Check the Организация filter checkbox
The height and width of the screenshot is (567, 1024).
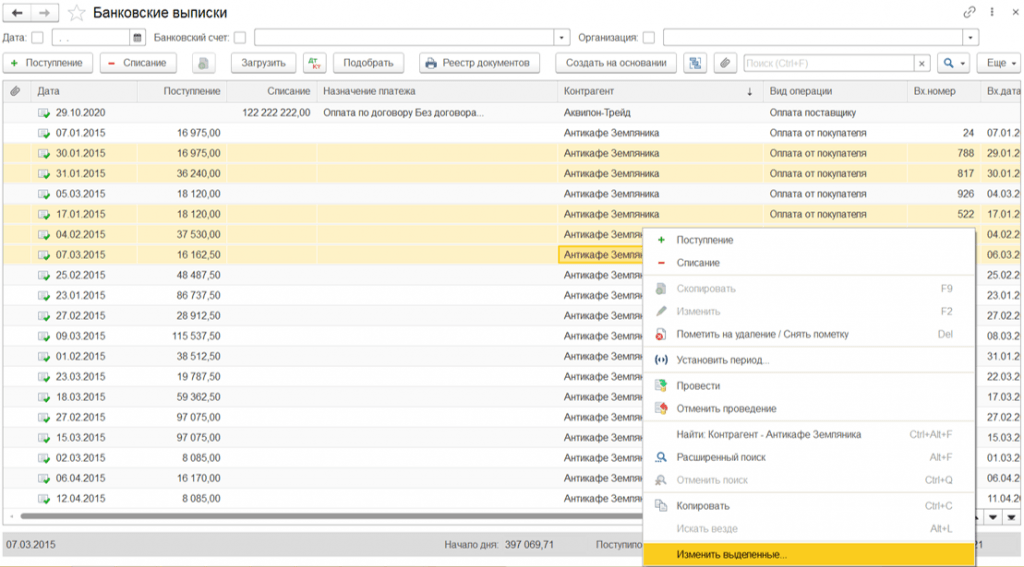[648, 38]
